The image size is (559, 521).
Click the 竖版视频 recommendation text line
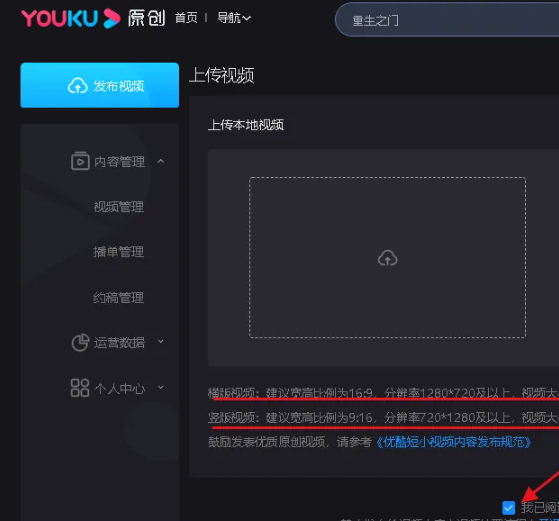pyautogui.click(x=383, y=417)
